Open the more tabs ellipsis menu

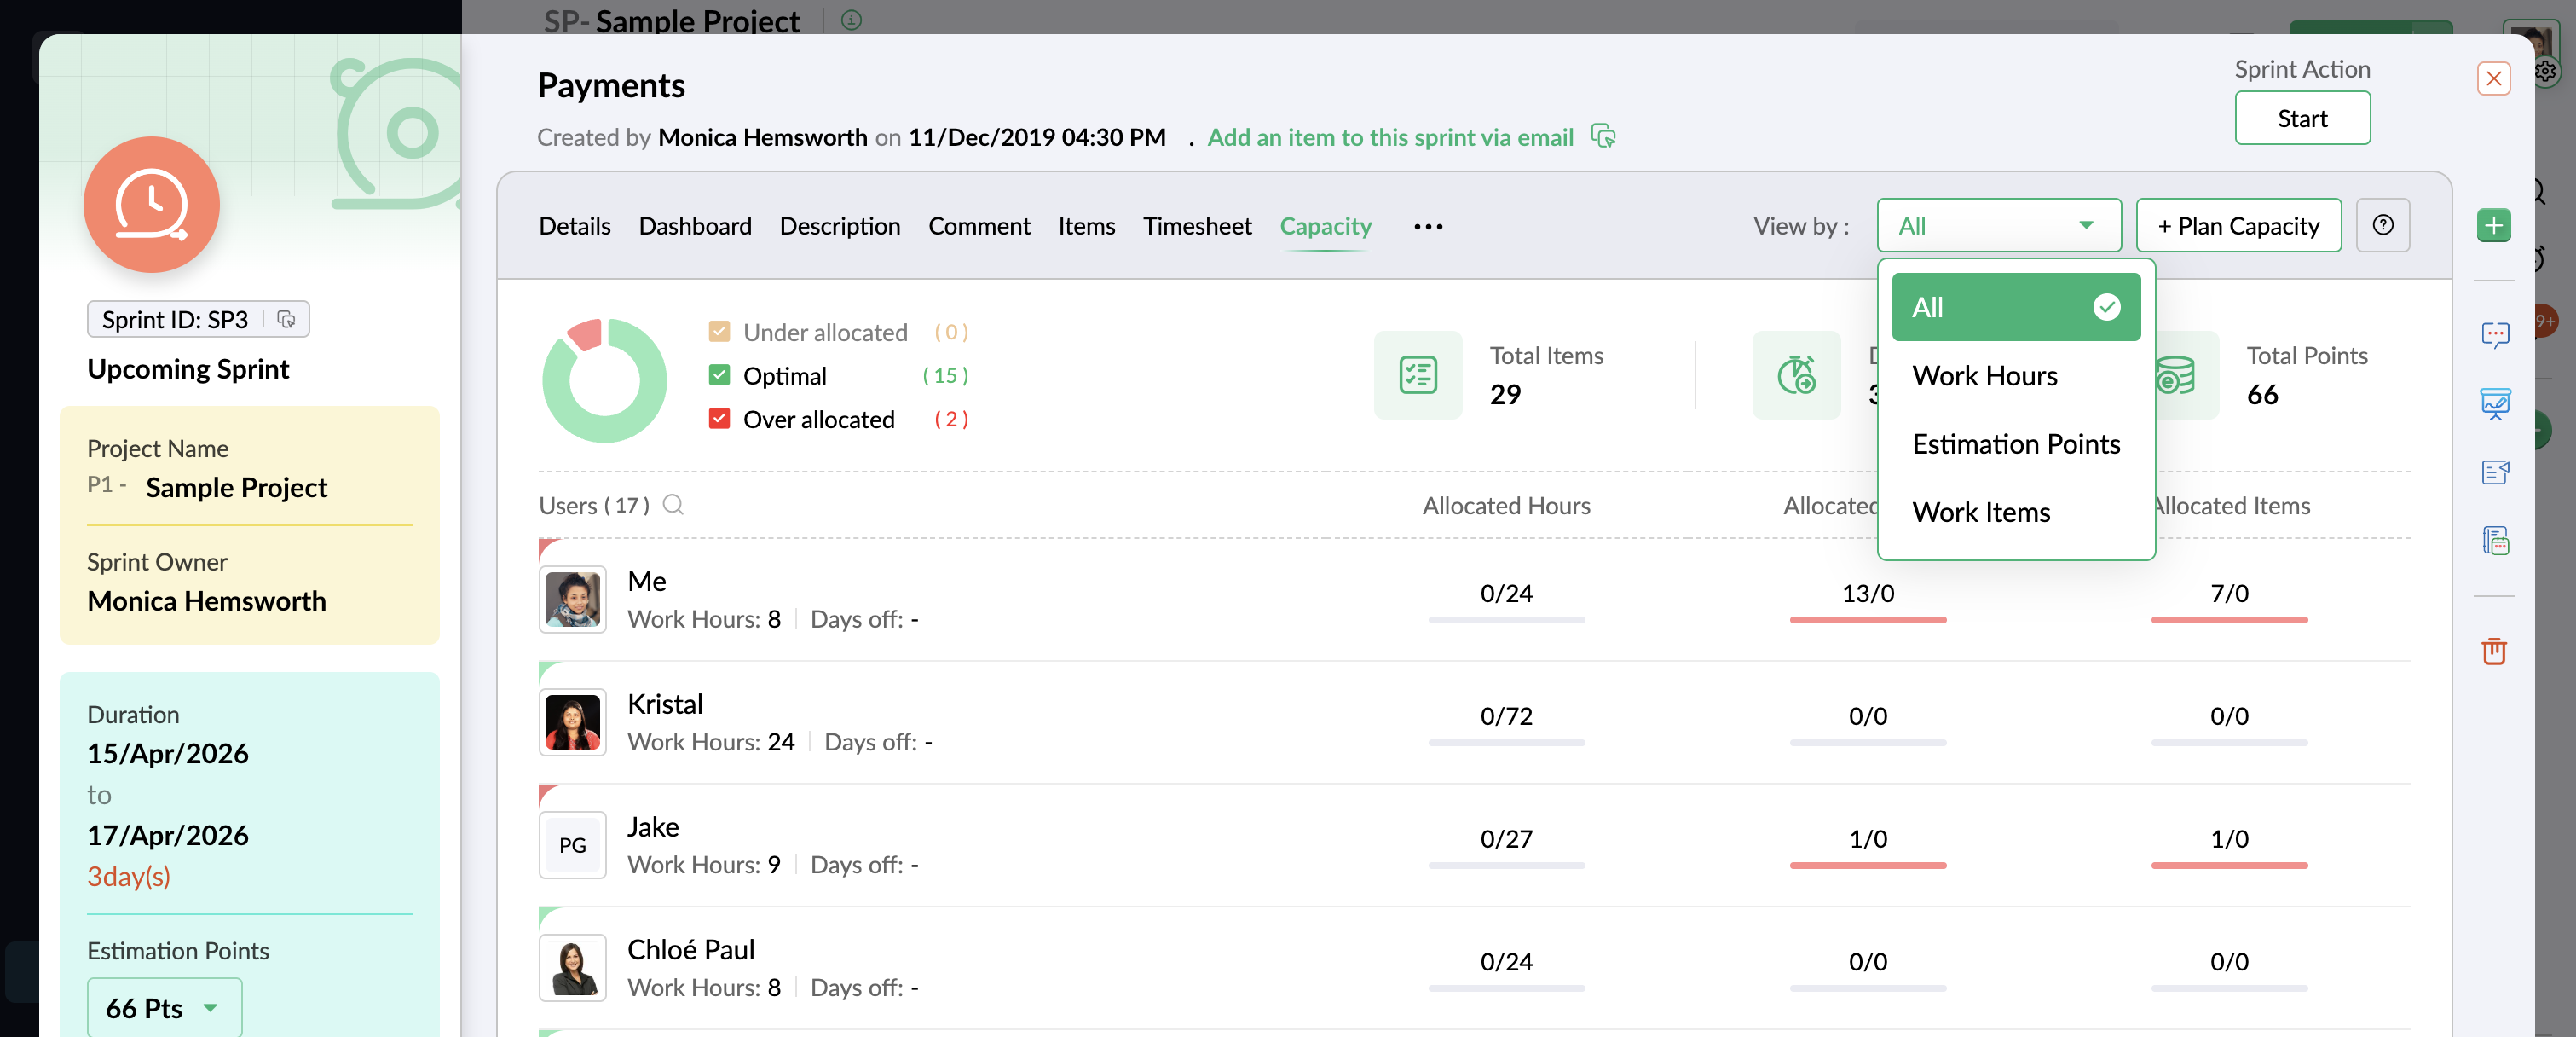(1427, 226)
